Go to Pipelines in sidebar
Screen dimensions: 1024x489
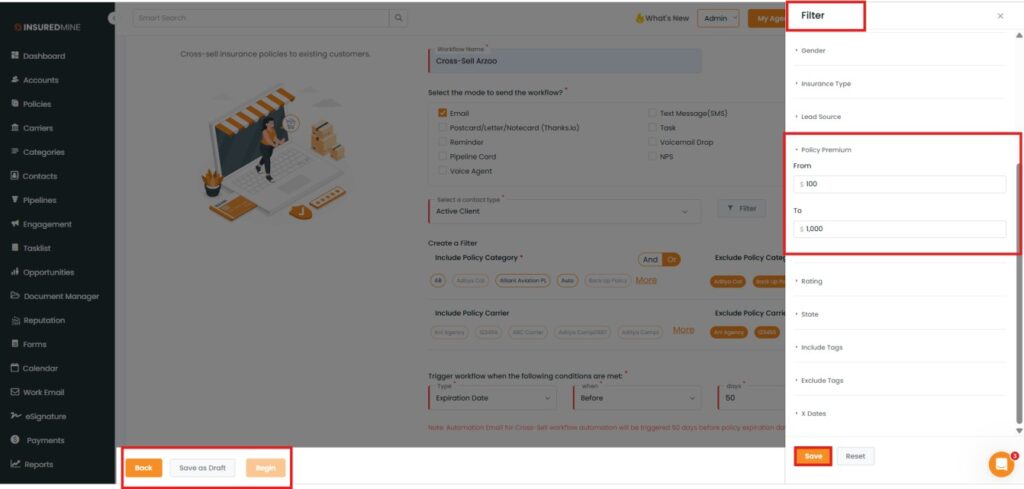(39, 200)
